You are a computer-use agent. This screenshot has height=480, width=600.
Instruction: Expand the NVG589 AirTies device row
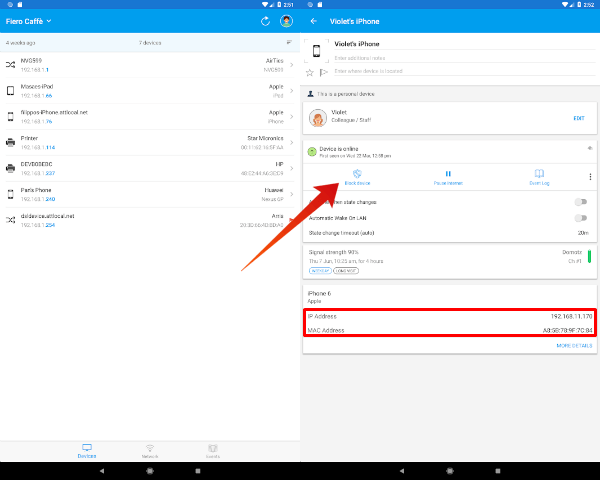click(x=292, y=65)
